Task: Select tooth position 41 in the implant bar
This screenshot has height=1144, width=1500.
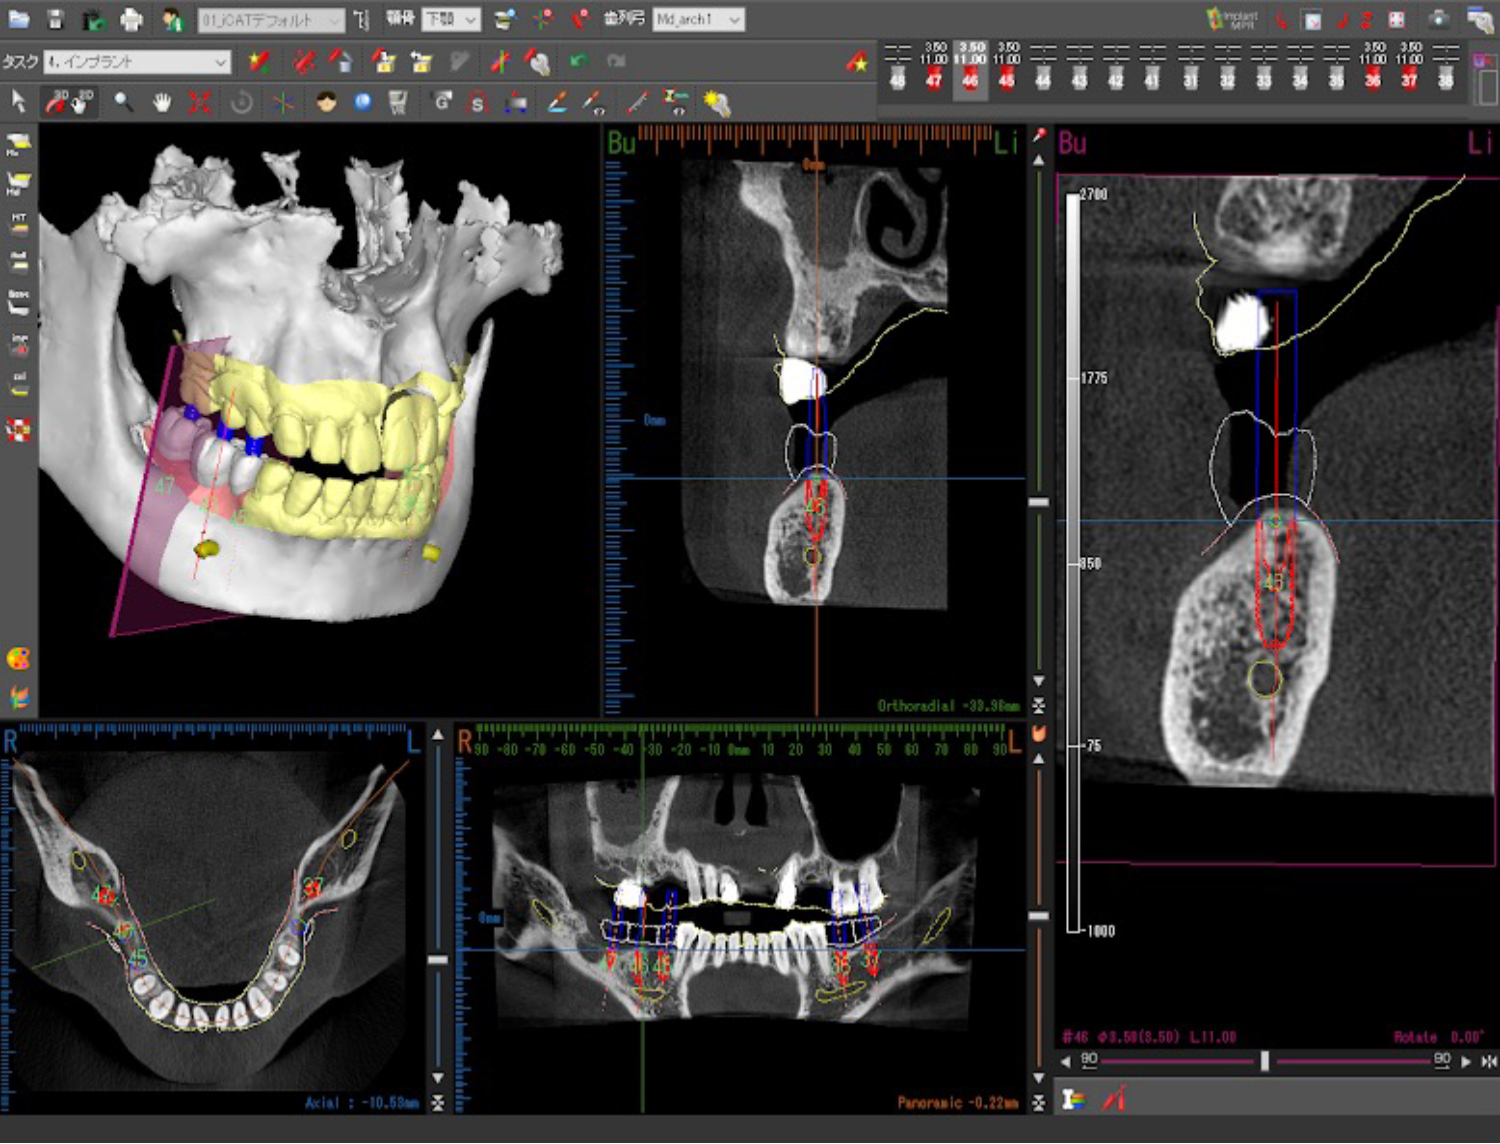Action: 1153,68
